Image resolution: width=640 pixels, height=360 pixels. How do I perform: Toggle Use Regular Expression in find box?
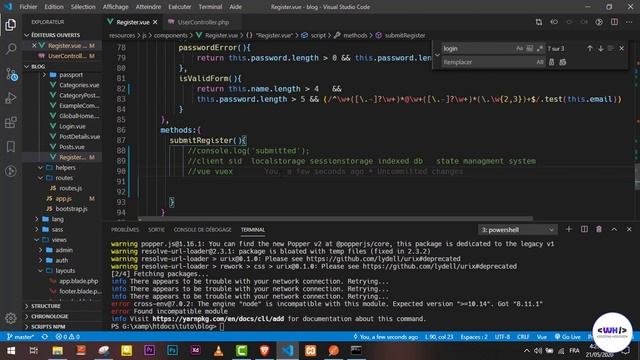pos(540,49)
